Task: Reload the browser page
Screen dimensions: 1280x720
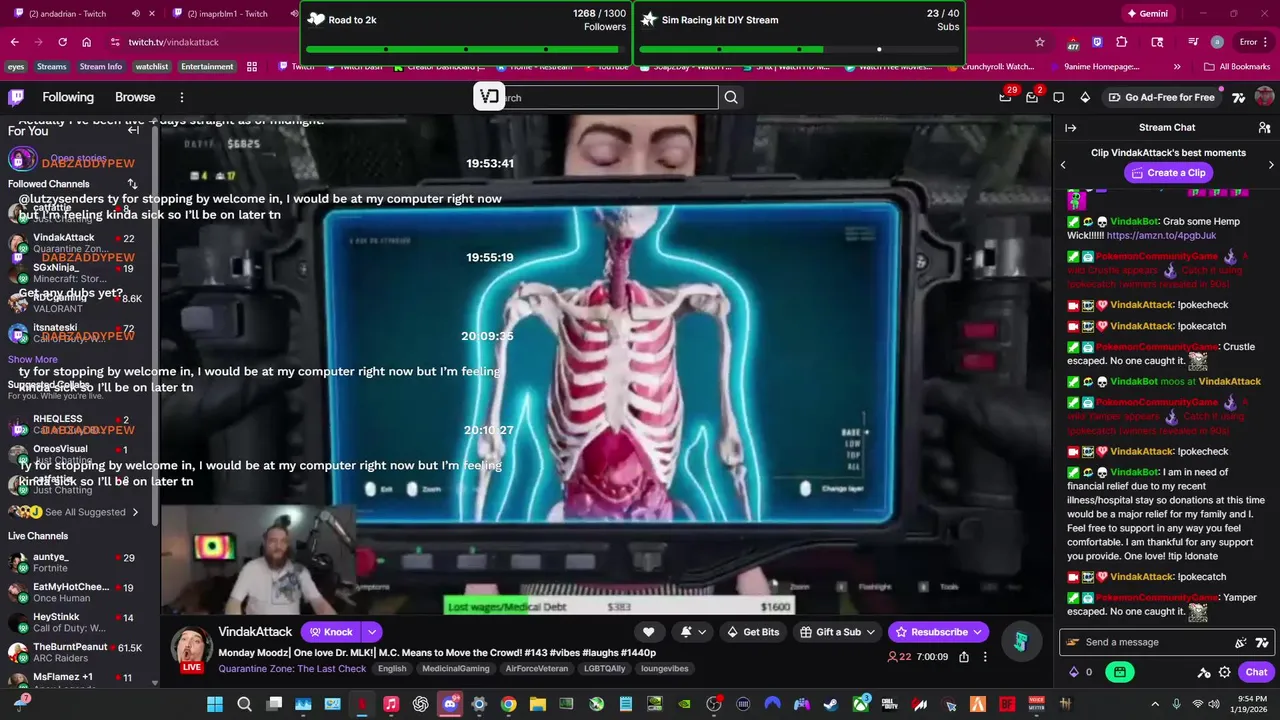Action: [x=62, y=42]
